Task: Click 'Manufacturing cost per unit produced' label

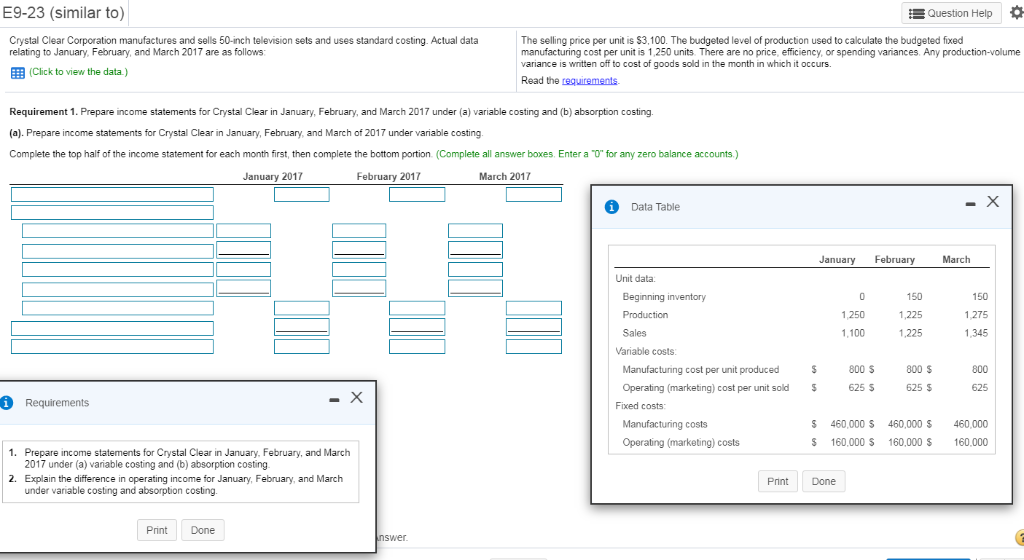Action: [700, 369]
